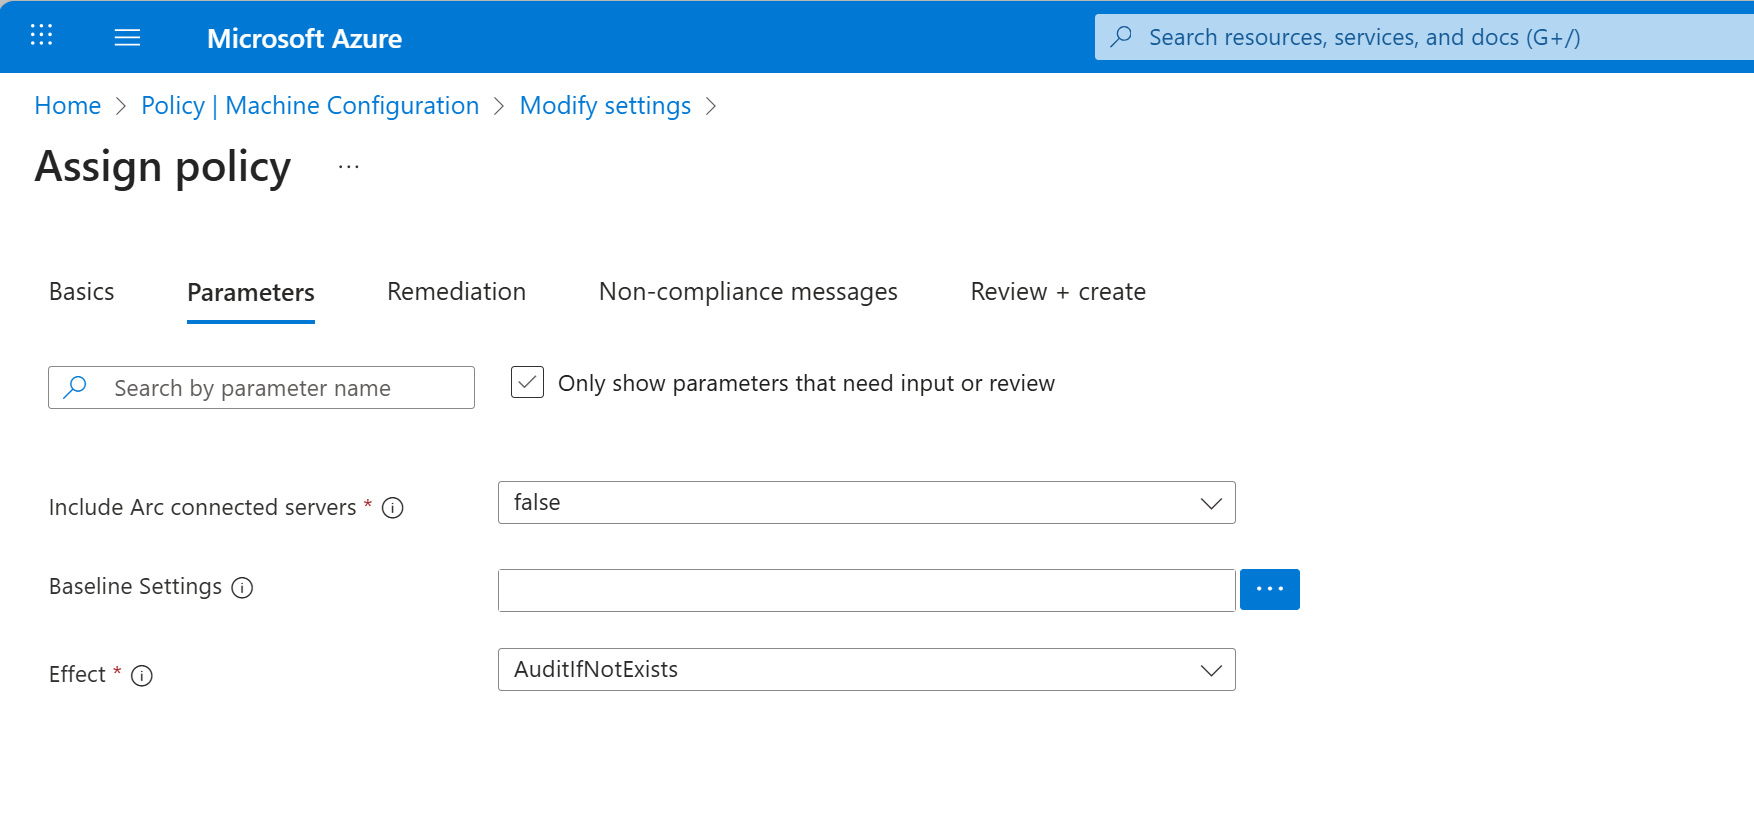1754x814 pixels.
Task: Click the blue ellipsis button for Baseline Settings
Action: (1269, 589)
